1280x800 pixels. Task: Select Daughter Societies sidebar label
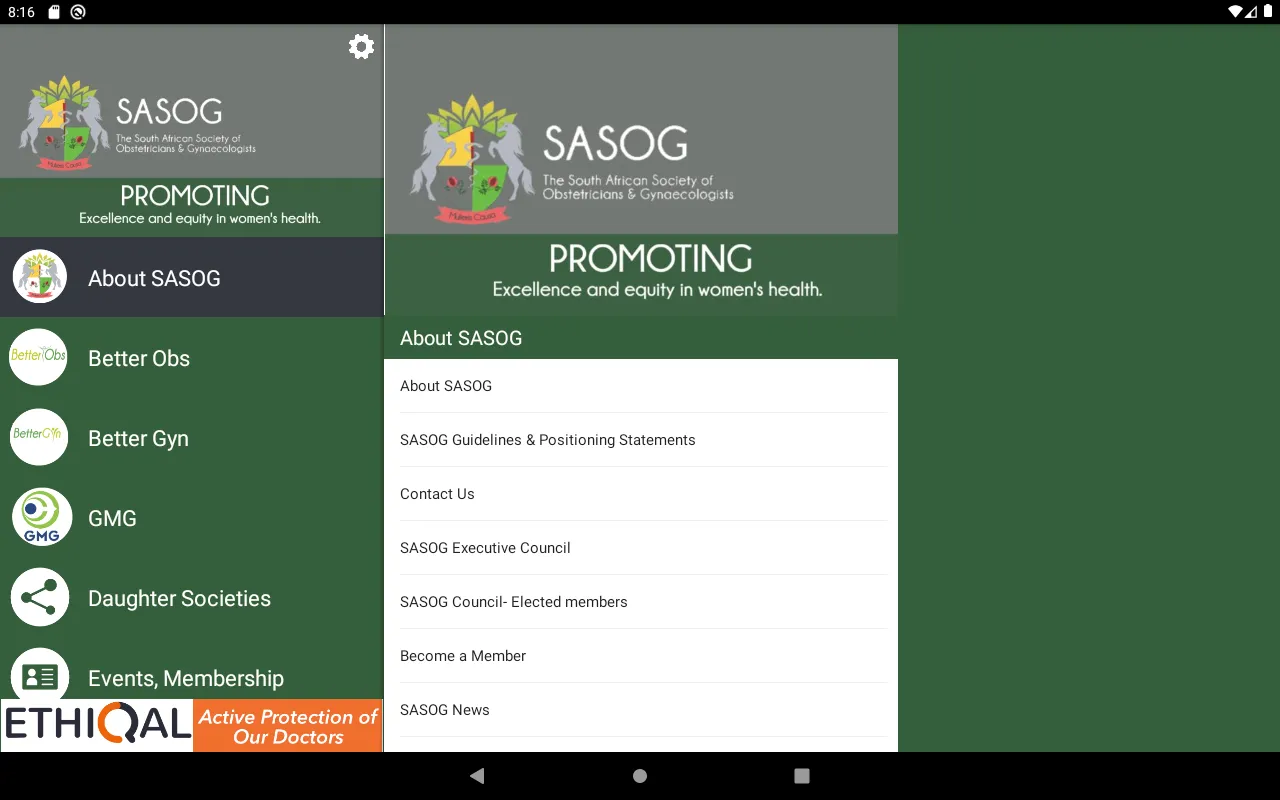(x=179, y=598)
